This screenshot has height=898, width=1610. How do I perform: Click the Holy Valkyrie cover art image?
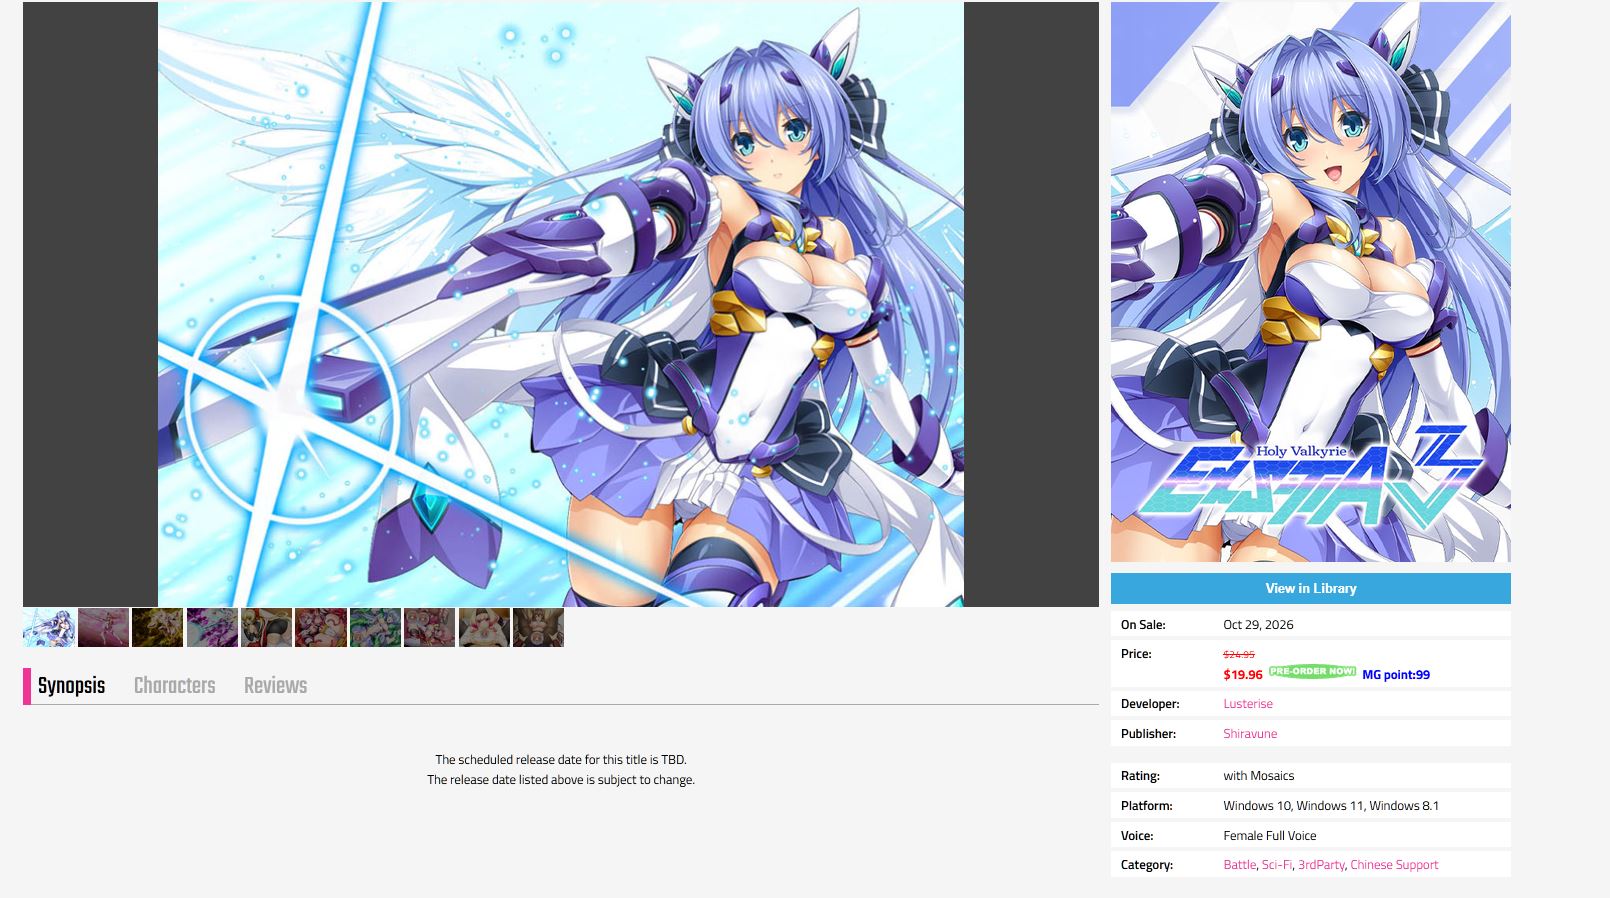coord(1310,282)
